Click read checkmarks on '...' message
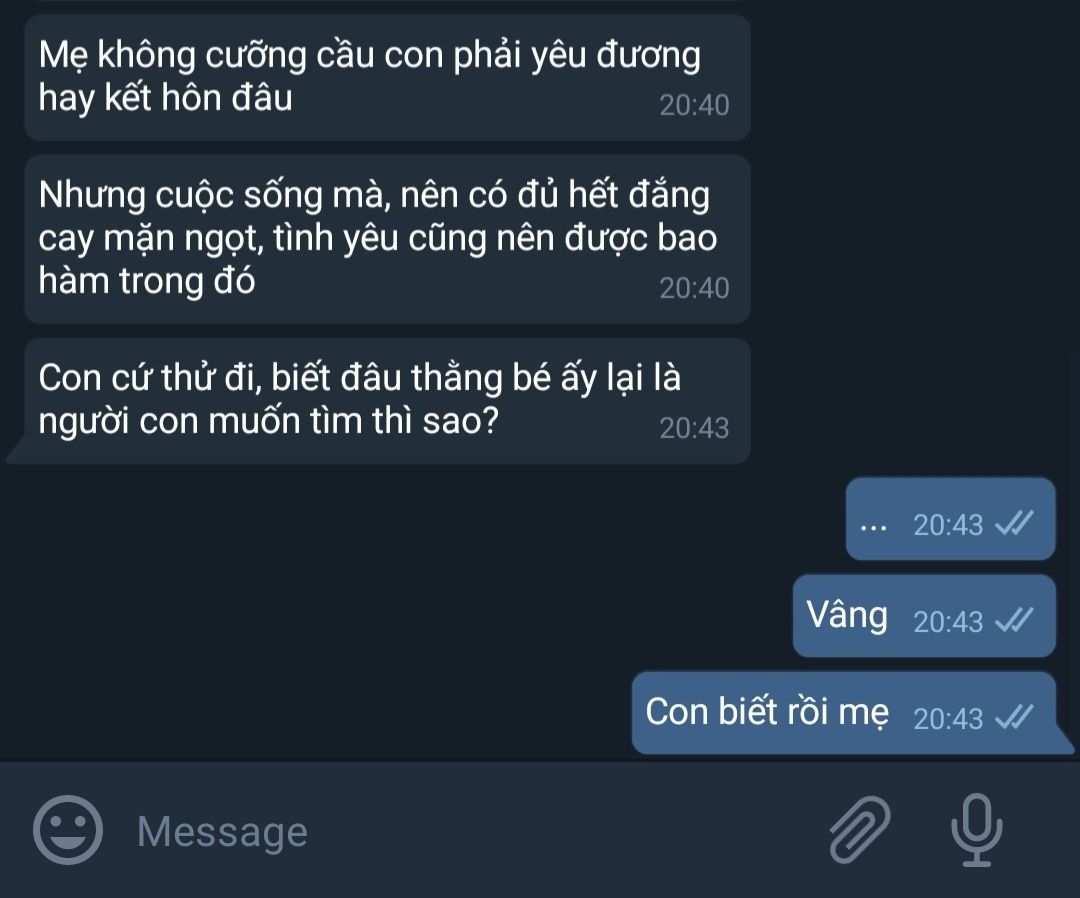This screenshot has width=1080, height=898. click(1015, 523)
